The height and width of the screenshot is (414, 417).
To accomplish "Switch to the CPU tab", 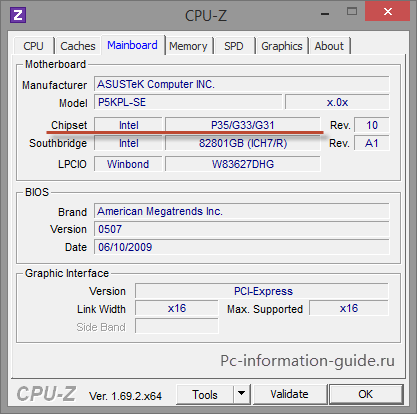I will [33, 46].
